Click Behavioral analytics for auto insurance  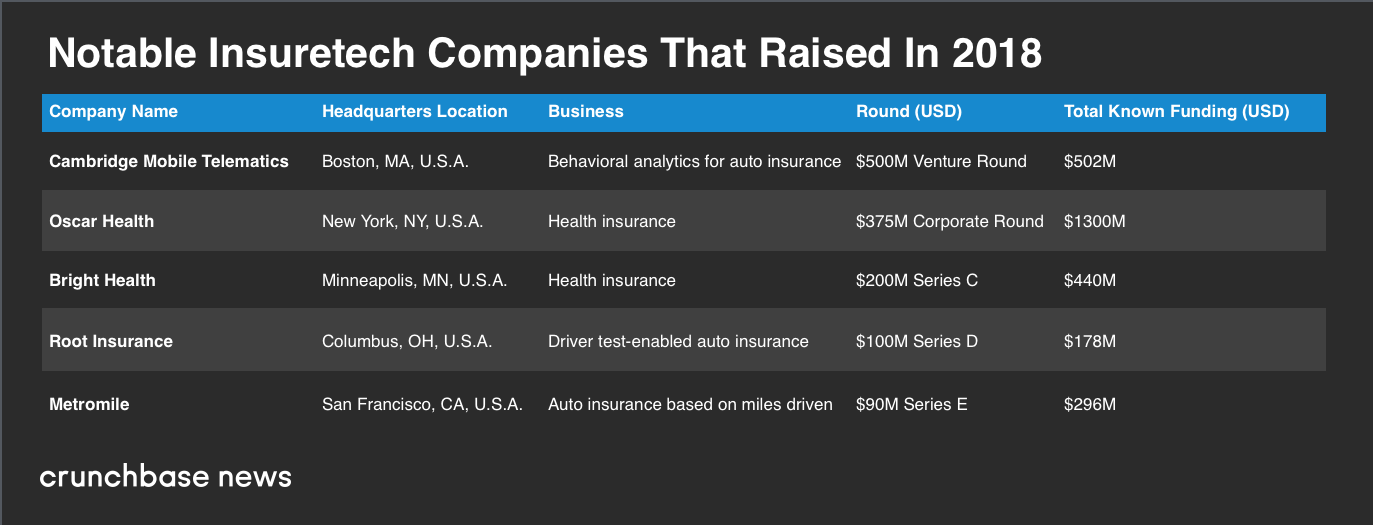point(694,161)
